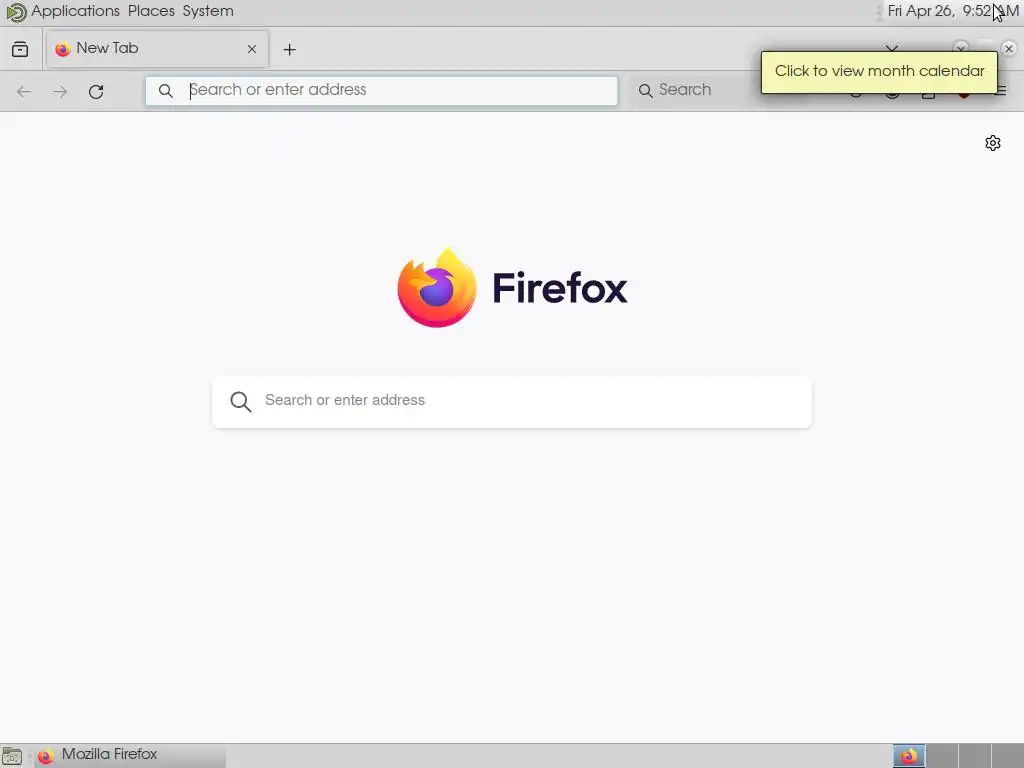Click the magnifier icon in the center search field

click(240, 402)
